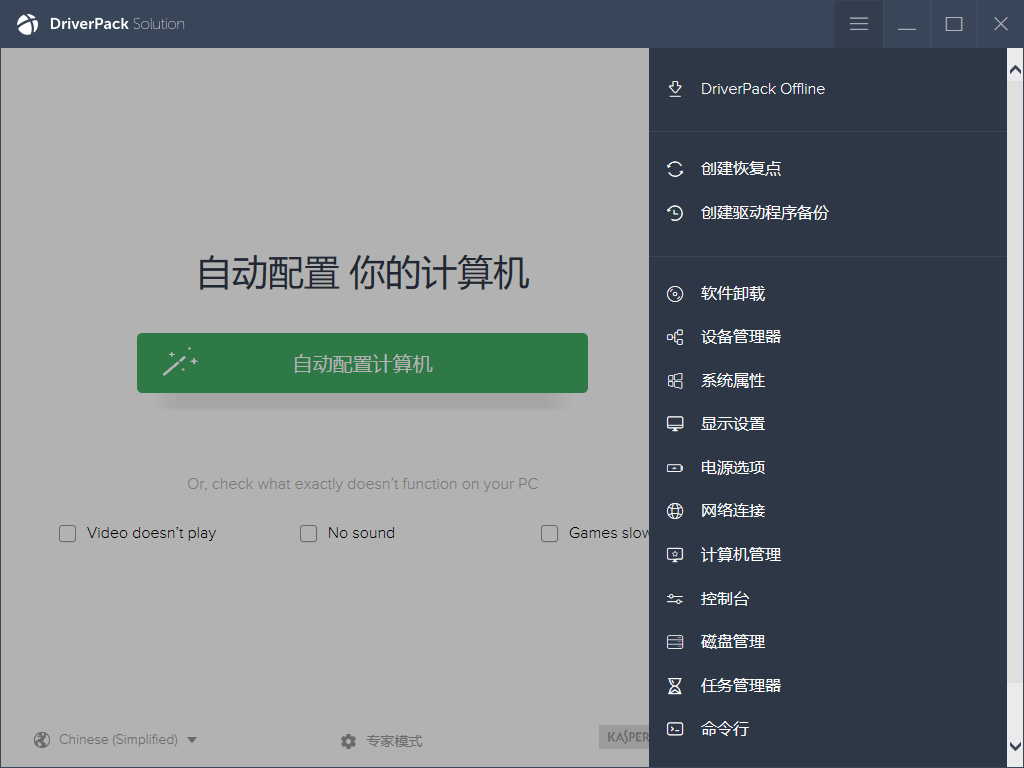
Task: Click the Task Manager (任务管理器) hourglass icon
Action: point(675,686)
